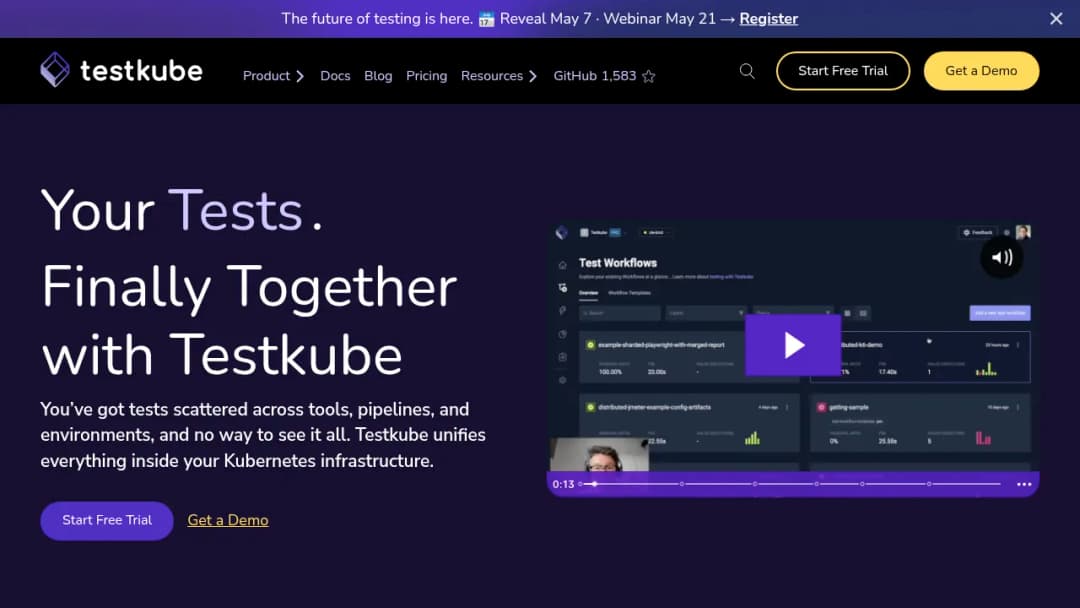Open the site search magnifier icon
This screenshot has height=608, width=1080.
coord(747,71)
